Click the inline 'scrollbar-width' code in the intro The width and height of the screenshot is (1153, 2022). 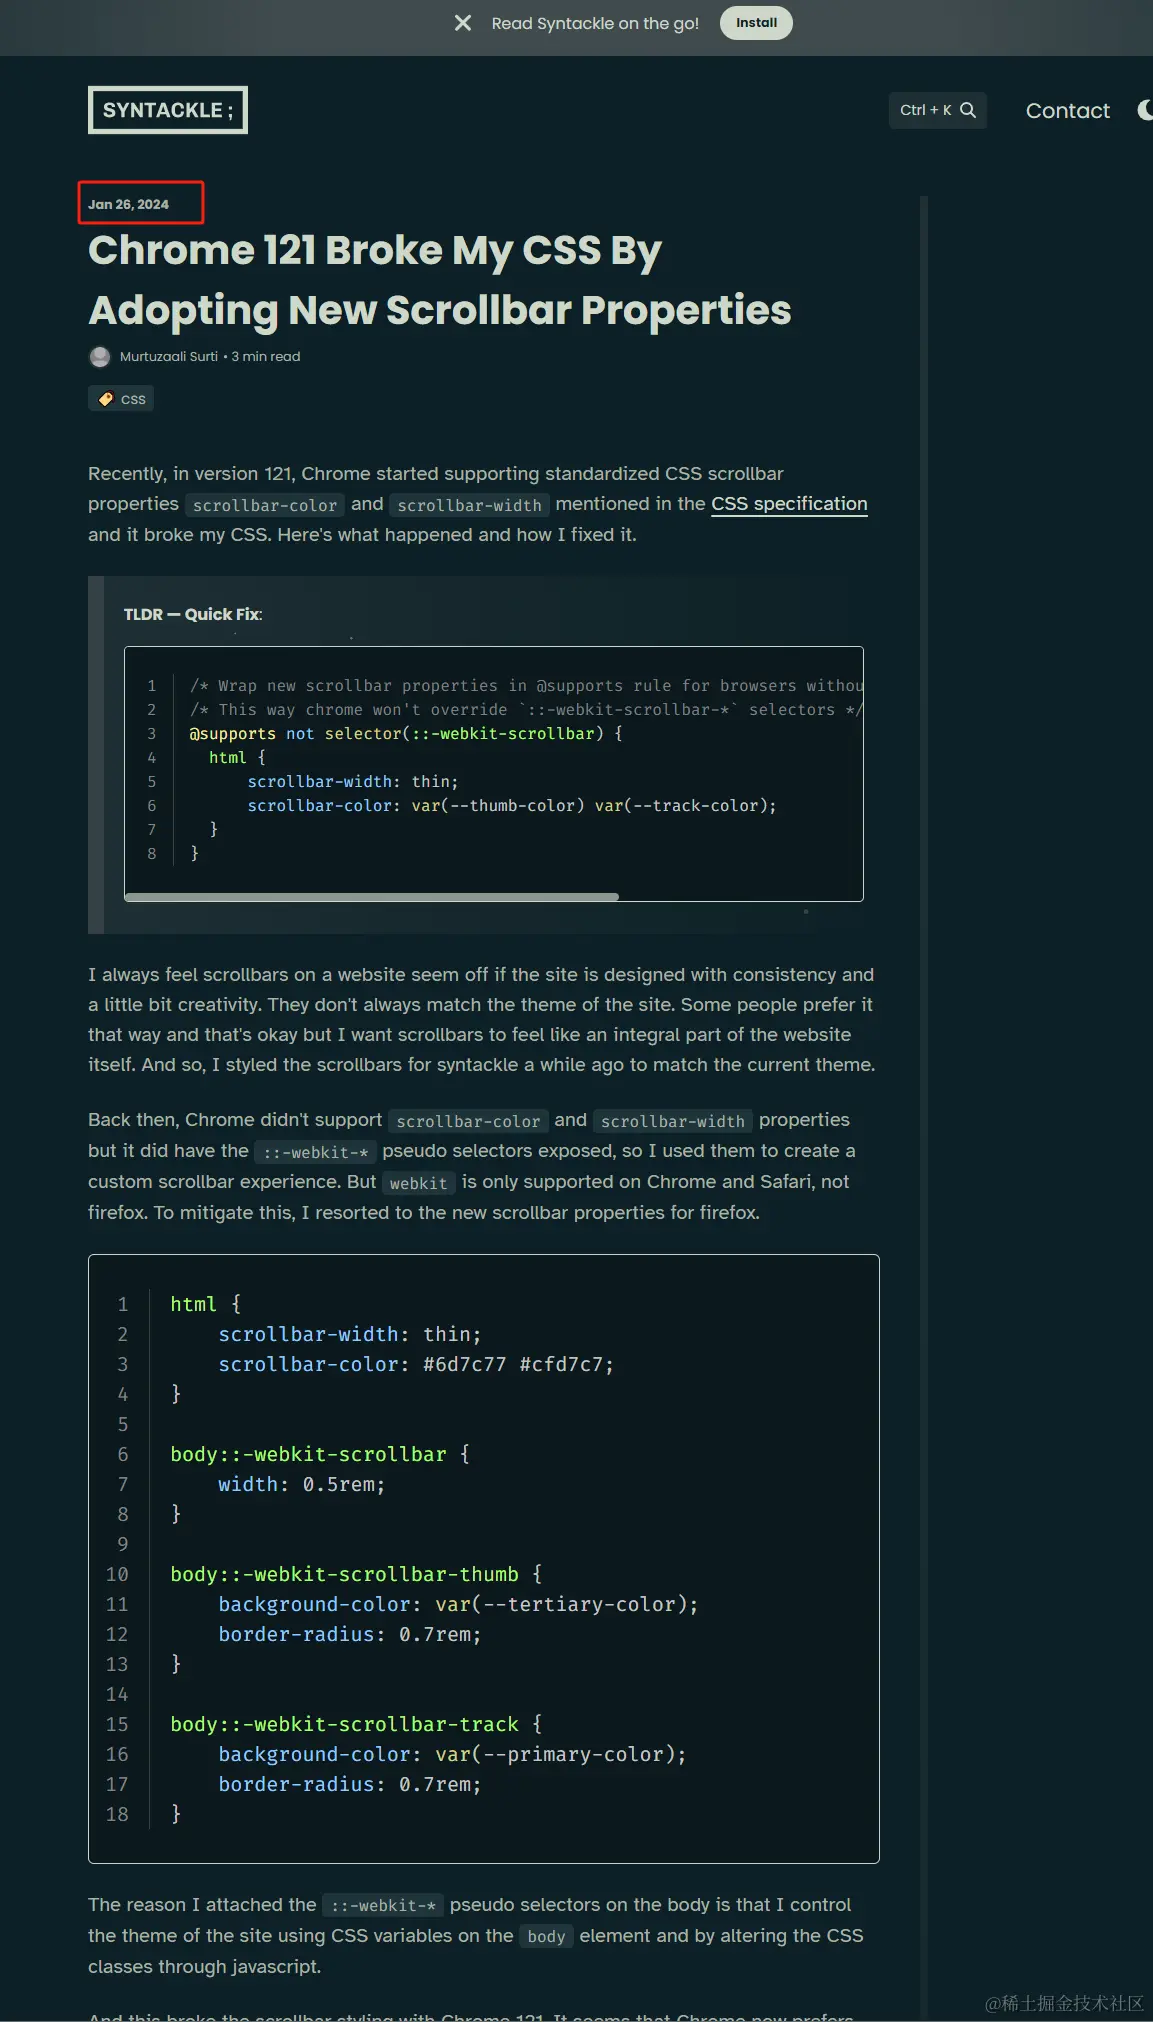pos(469,505)
